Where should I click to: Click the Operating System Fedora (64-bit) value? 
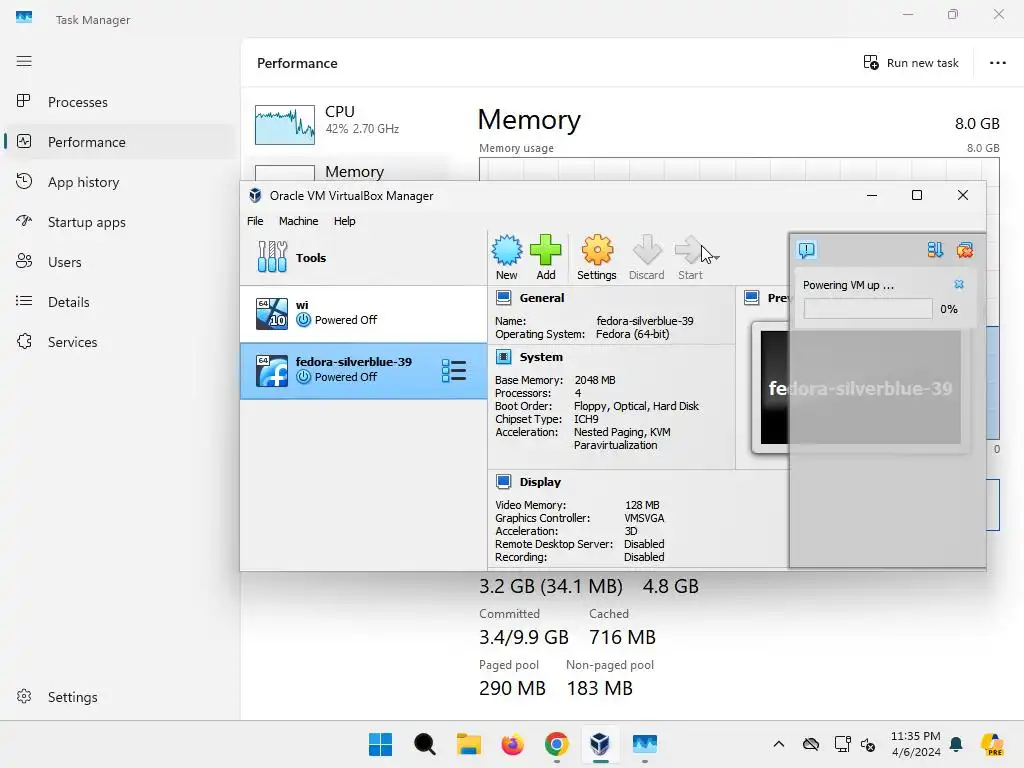click(632, 334)
